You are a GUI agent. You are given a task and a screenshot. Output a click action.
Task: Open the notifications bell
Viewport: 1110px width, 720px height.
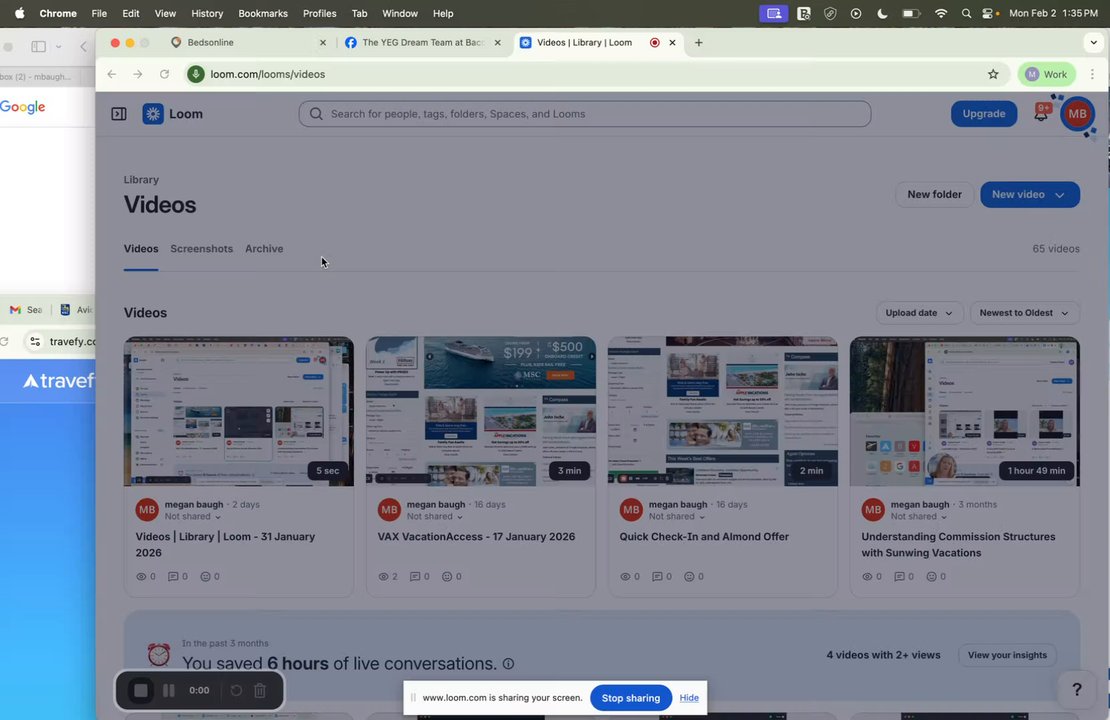[1041, 114]
